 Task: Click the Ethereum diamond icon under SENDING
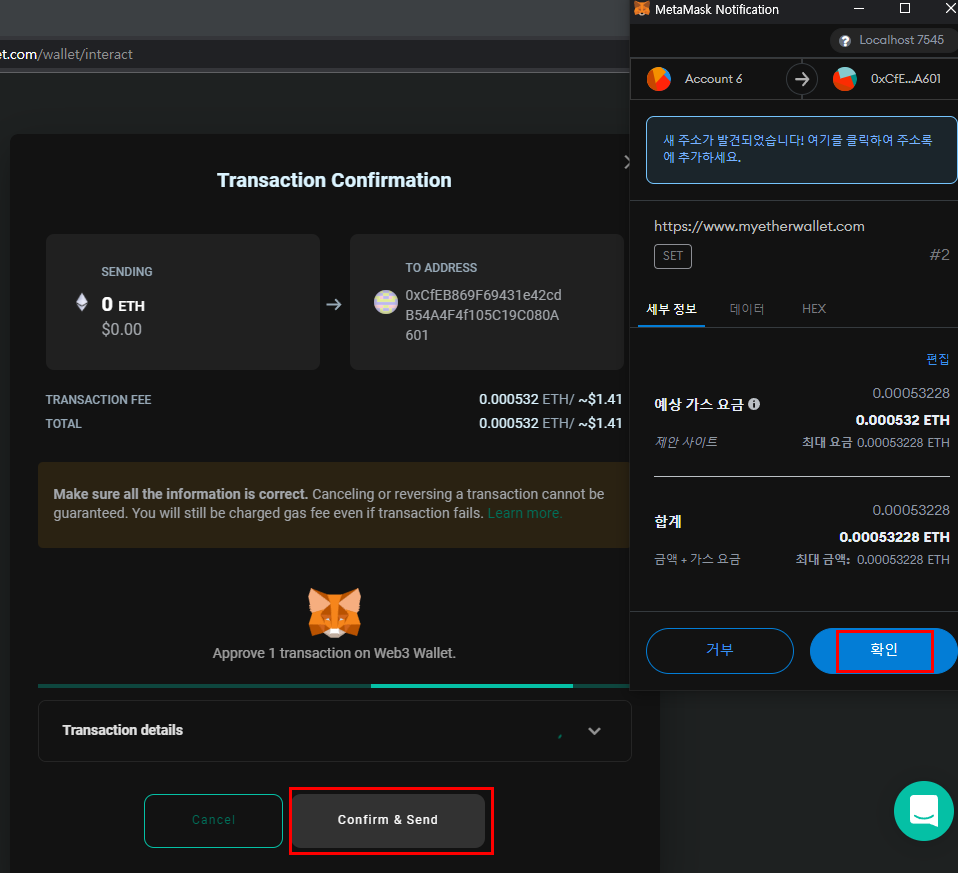(82, 302)
